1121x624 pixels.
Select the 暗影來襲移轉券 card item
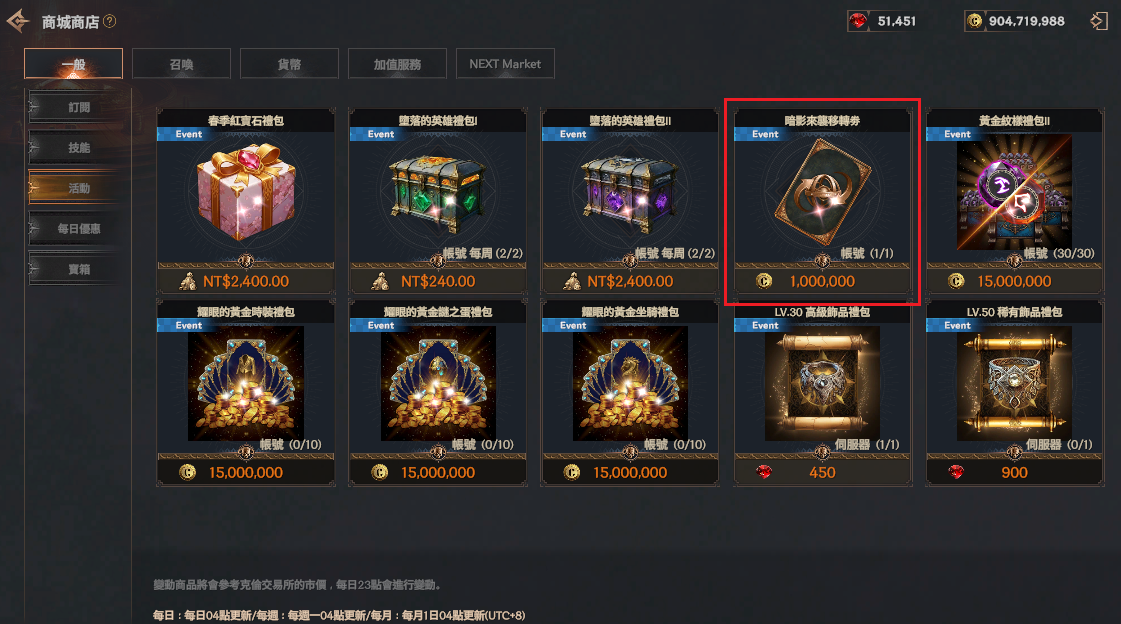822,191
